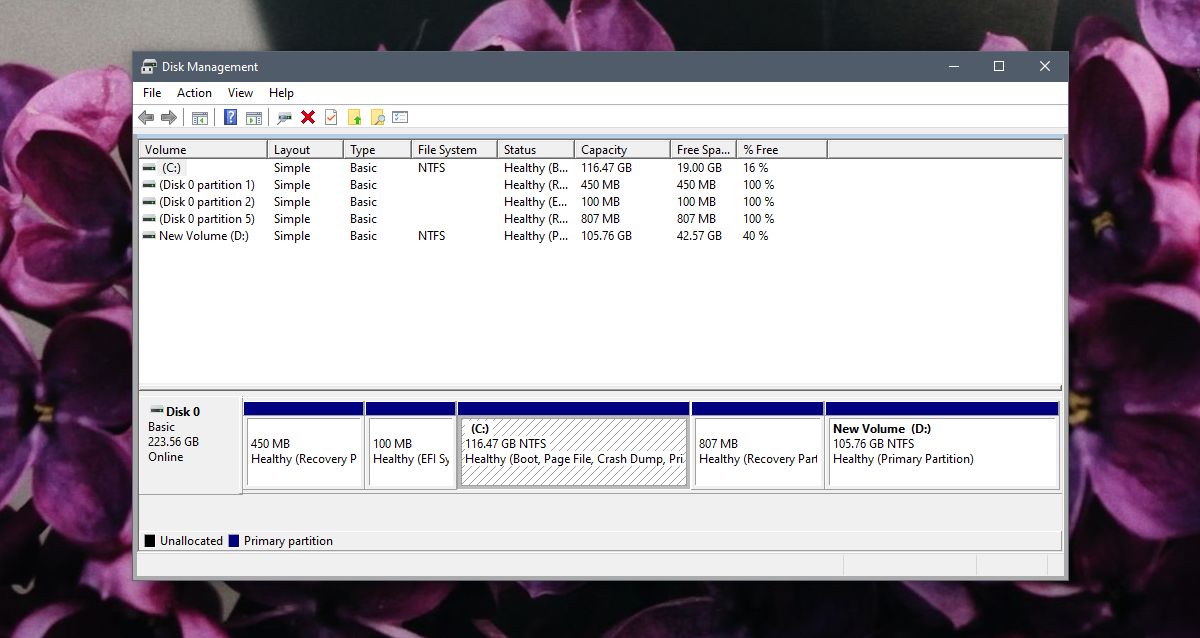Viewport: 1200px width, 638px height.
Task: Click the checkmark Properties document icon
Action: [330, 117]
